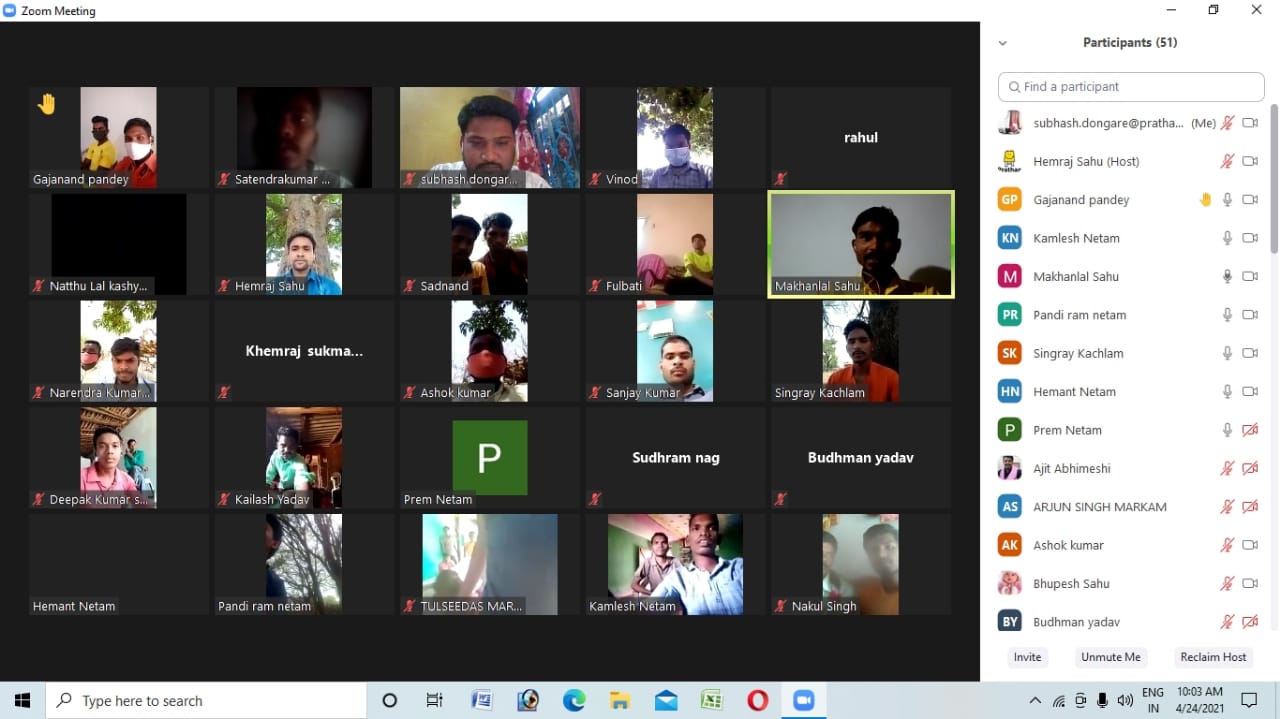Viewport: 1280px width, 719px height.
Task: Show hidden icons in system tray
Action: click(1035, 701)
